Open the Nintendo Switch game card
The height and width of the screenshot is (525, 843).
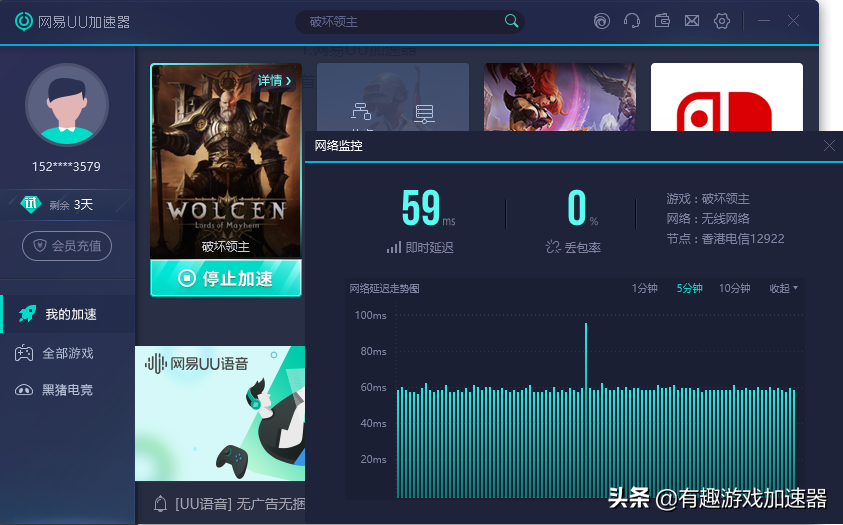(x=726, y=97)
